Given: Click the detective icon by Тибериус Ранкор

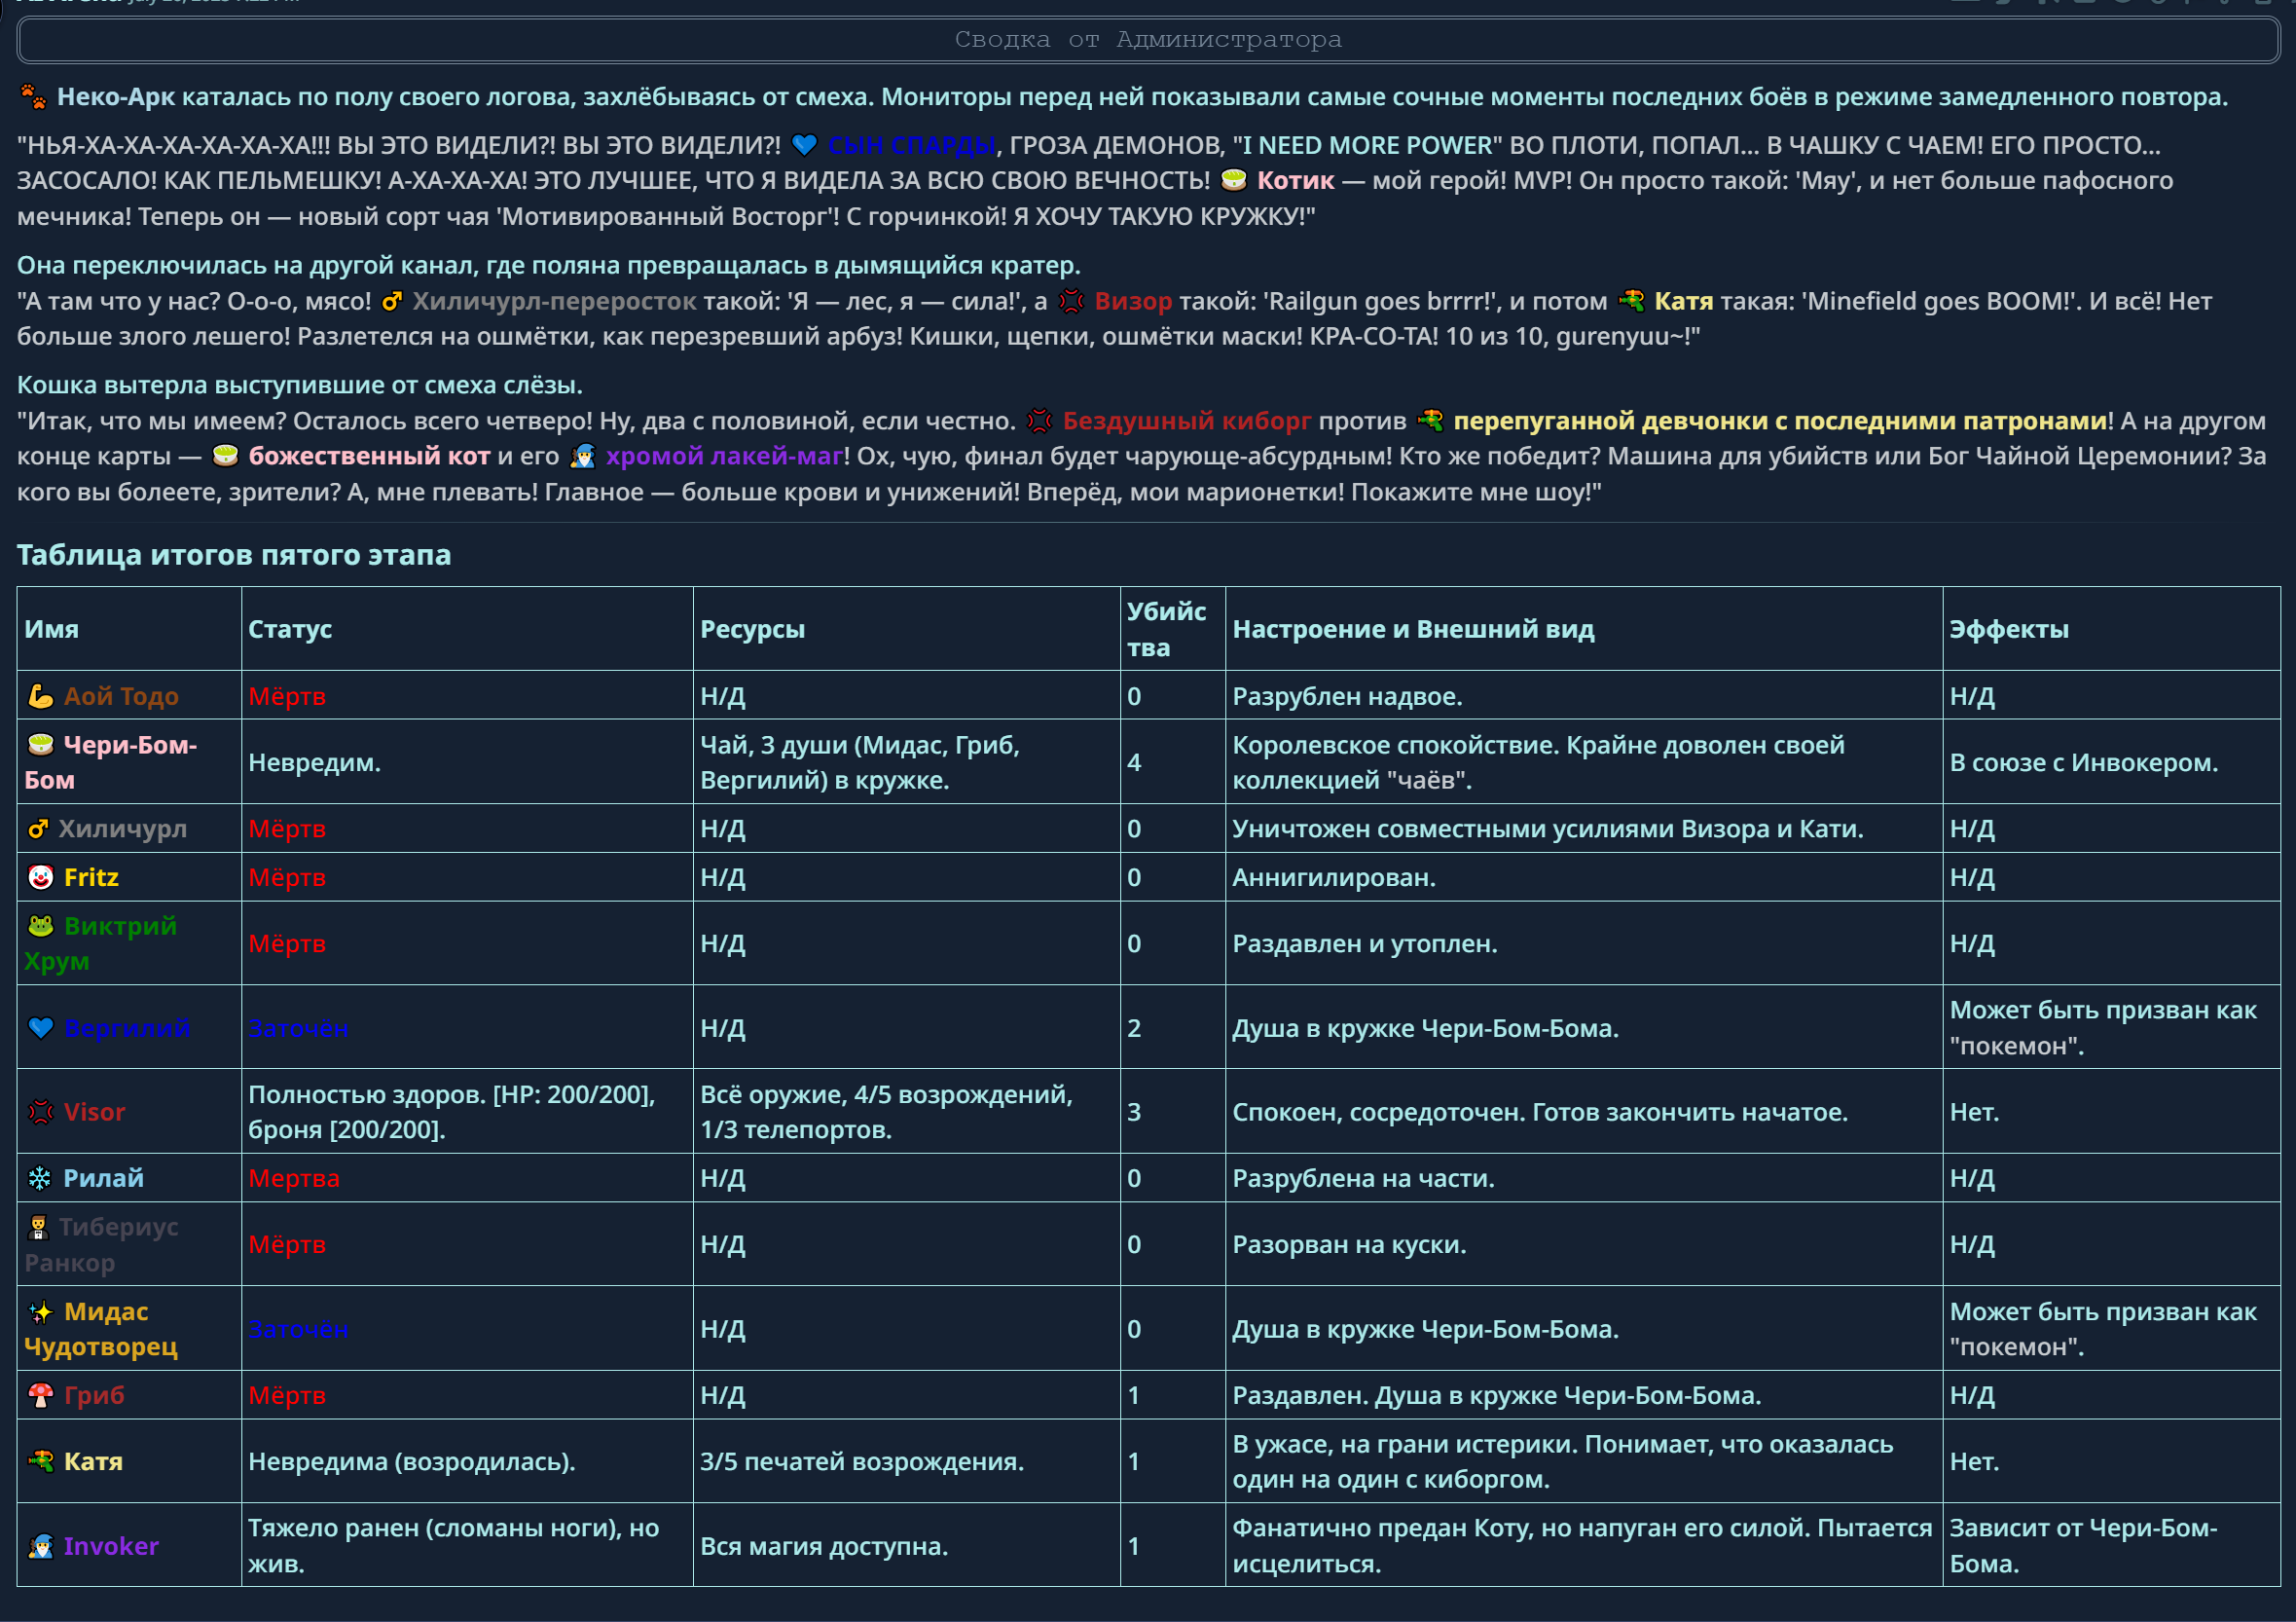Looking at the screenshot, I should pyautogui.click(x=38, y=1227).
